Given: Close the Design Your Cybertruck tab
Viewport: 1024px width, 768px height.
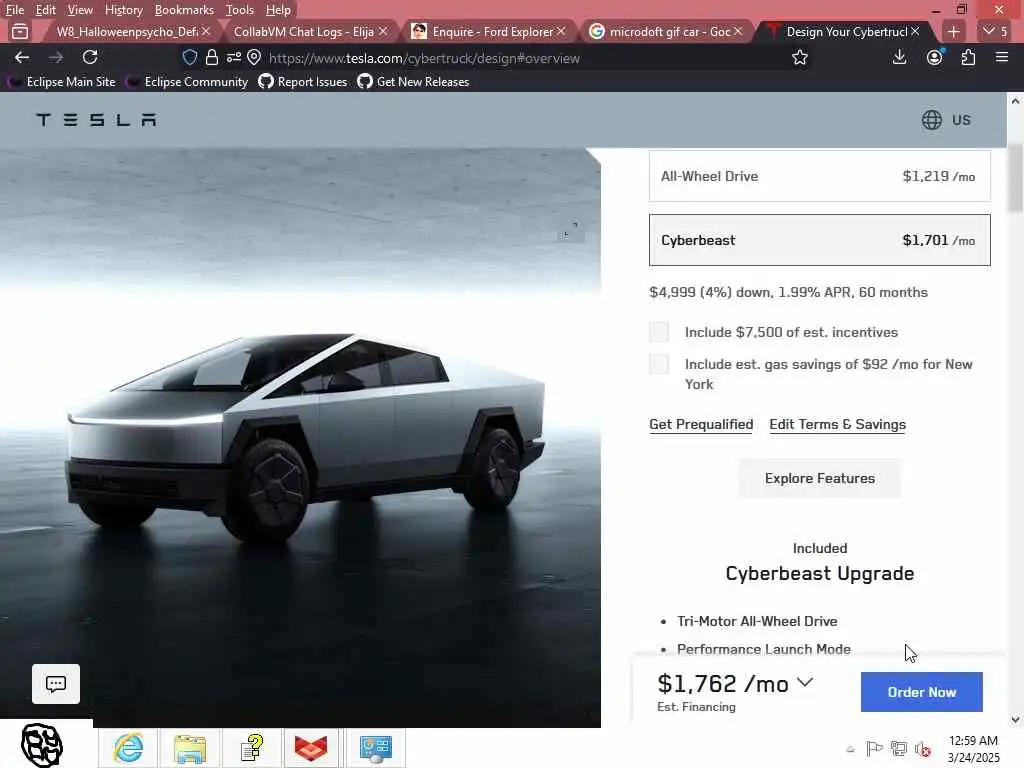Looking at the screenshot, I should [x=915, y=31].
